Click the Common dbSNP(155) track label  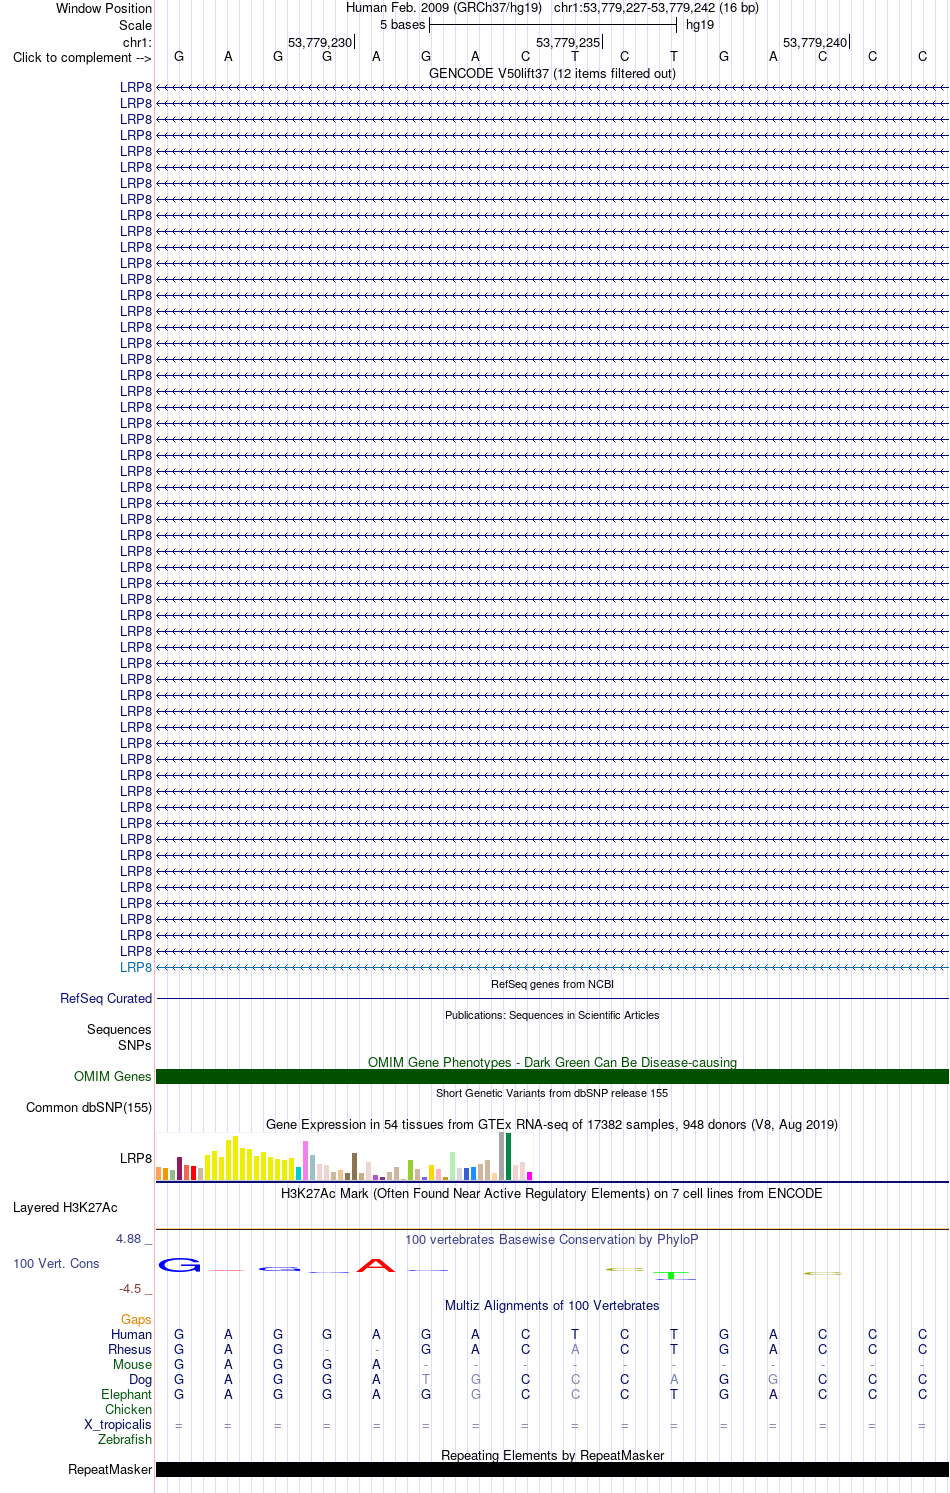(x=89, y=1107)
